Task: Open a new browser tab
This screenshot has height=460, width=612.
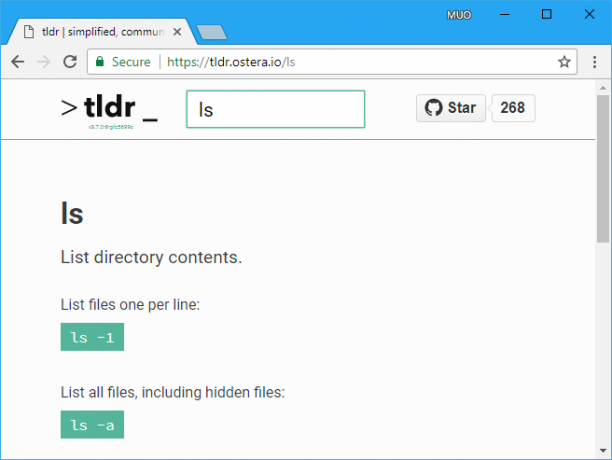Action: click(x=212, y=32)
